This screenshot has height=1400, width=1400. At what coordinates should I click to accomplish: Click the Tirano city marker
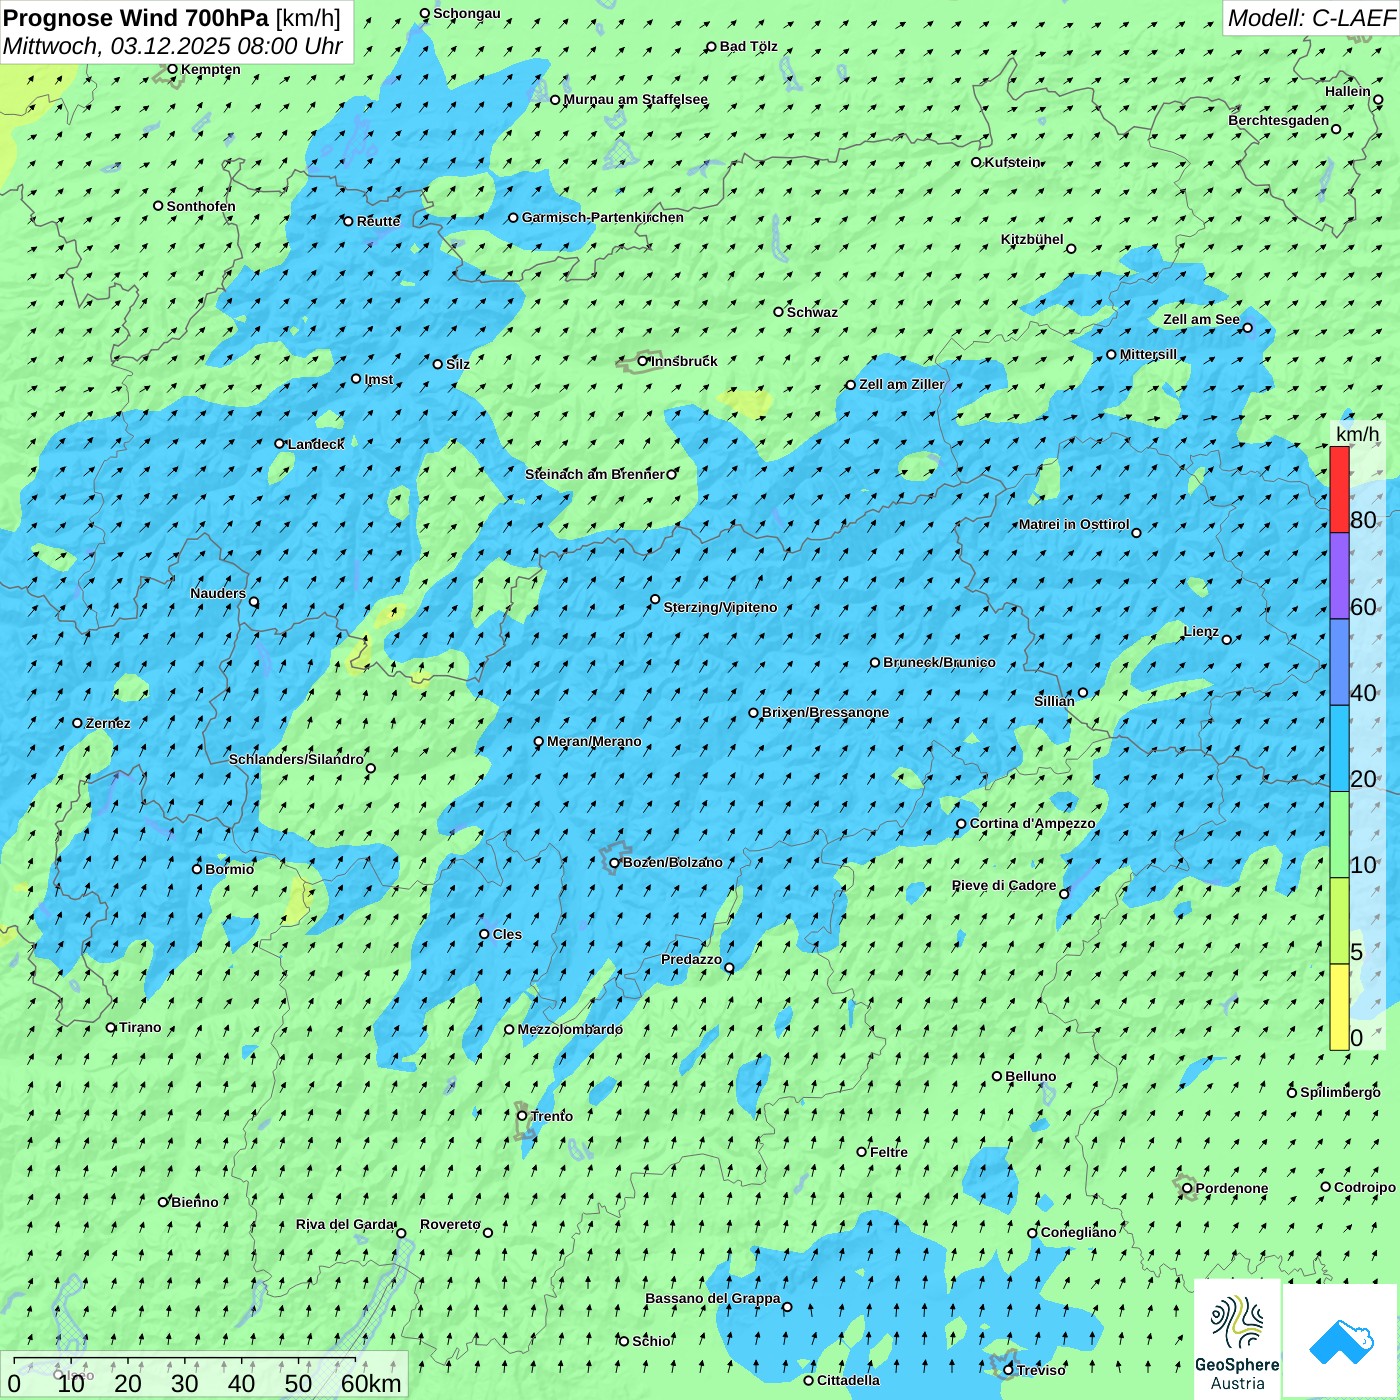pos(111,1027)
